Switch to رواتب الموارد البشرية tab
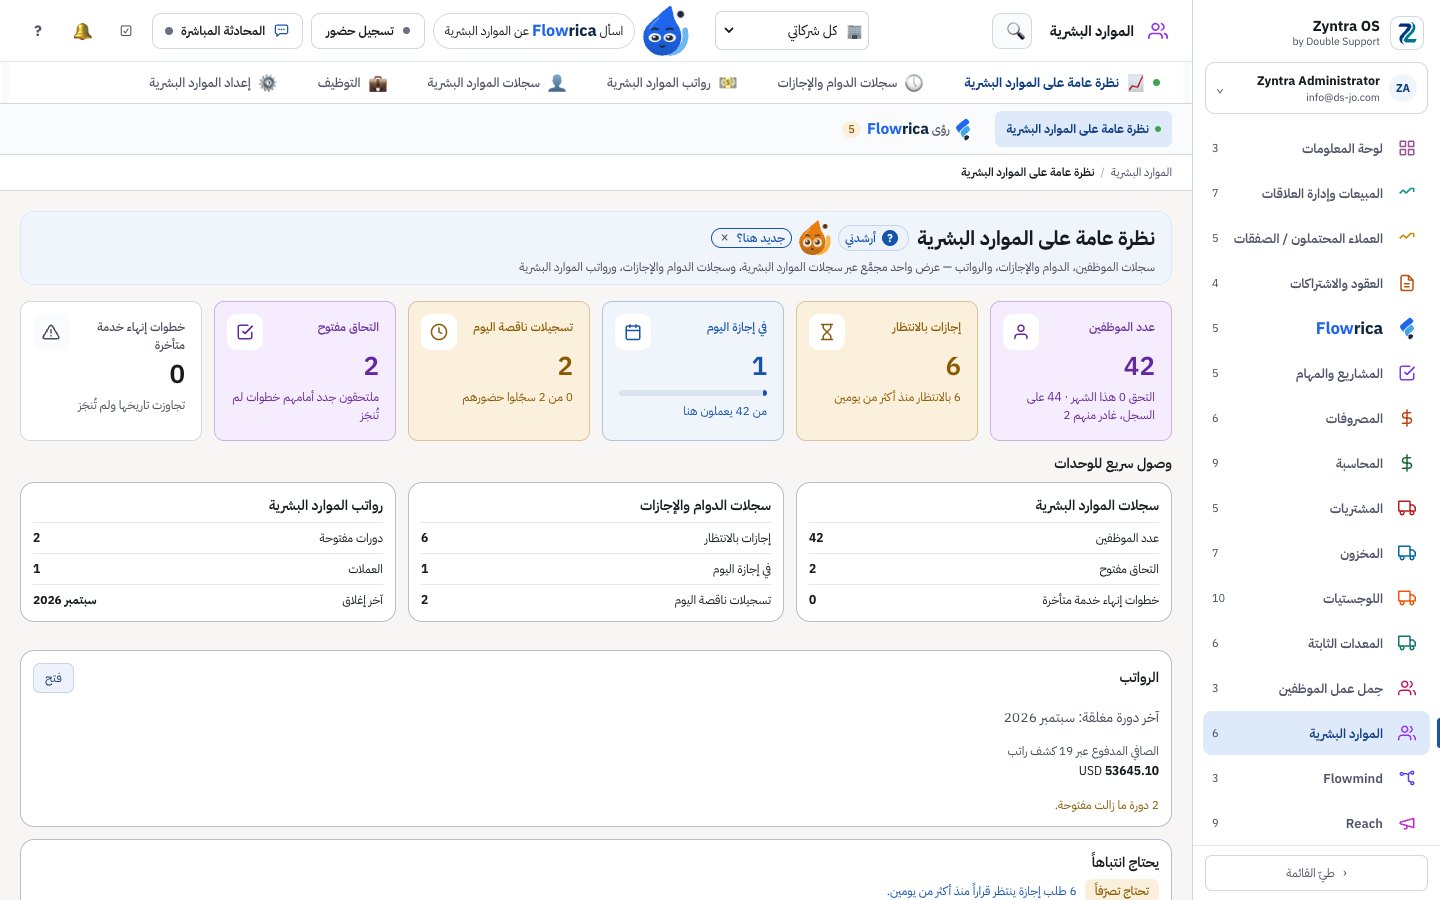The image size is (1440, 900). point(672,83)
